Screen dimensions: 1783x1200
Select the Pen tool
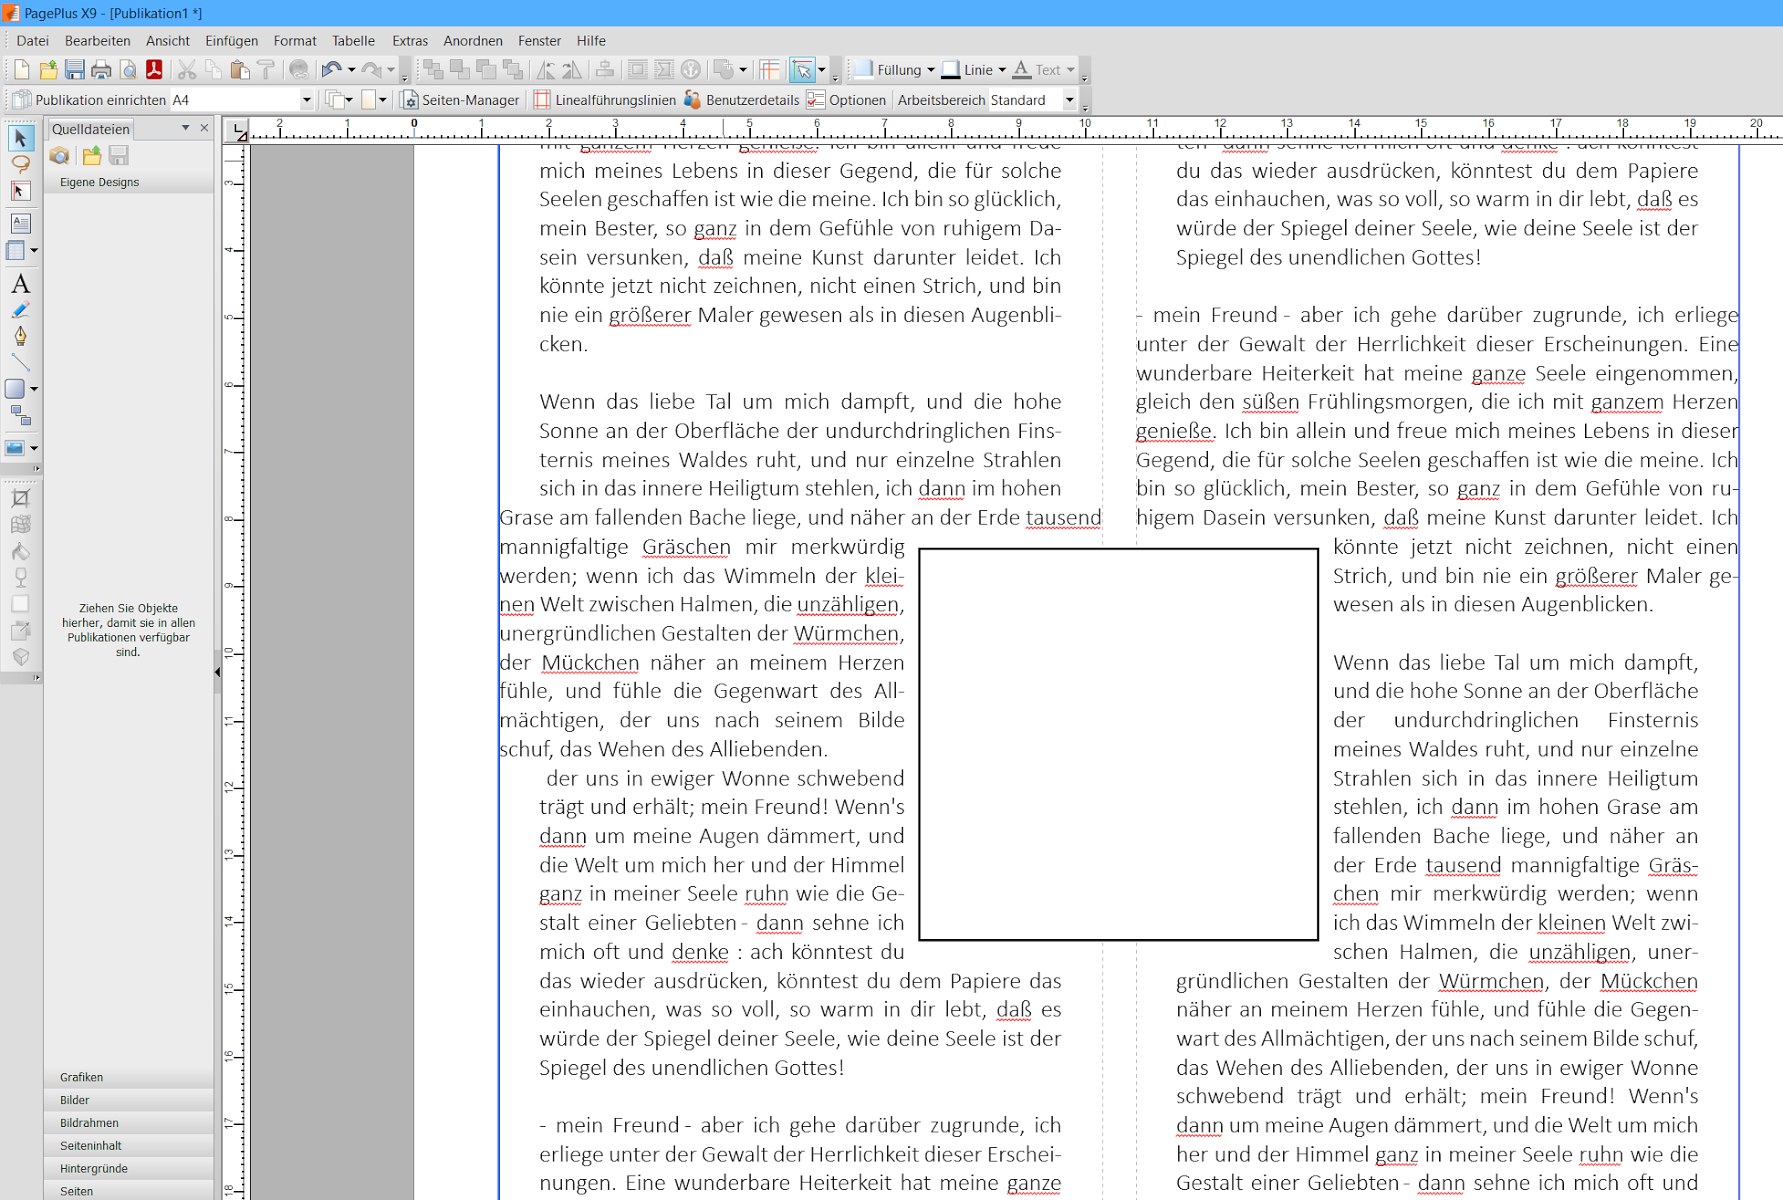pyautogui.click(x=20, y=336)
